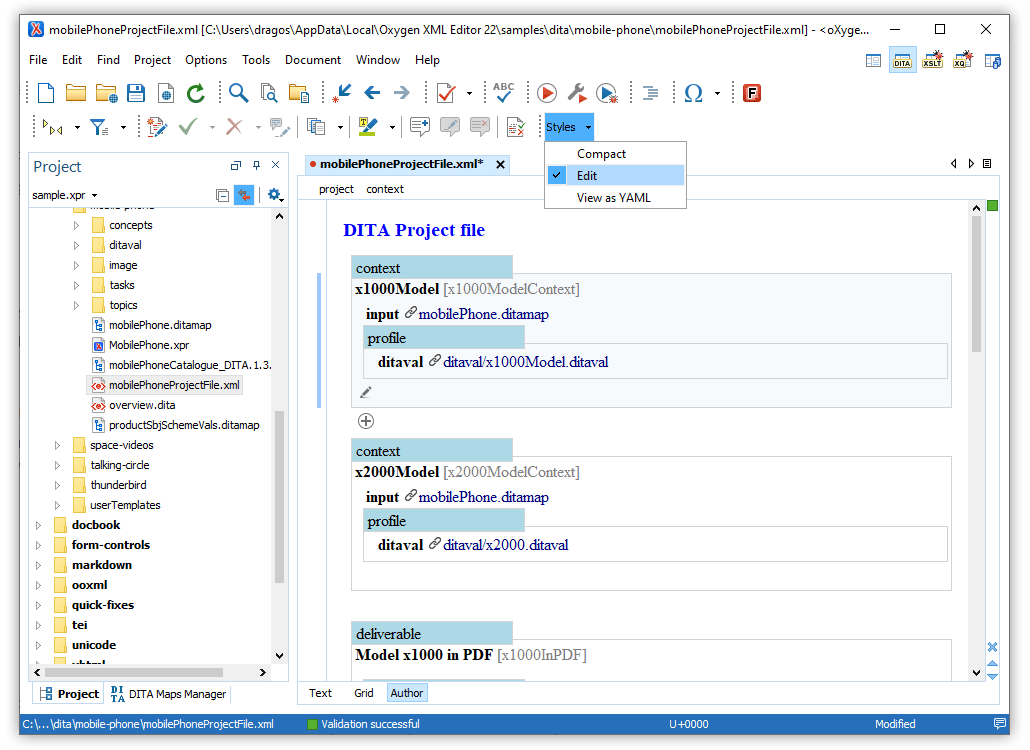Reload the document with the green refresh icon
This screenshot has width=1030, height=750.
(x=196, y=93)
